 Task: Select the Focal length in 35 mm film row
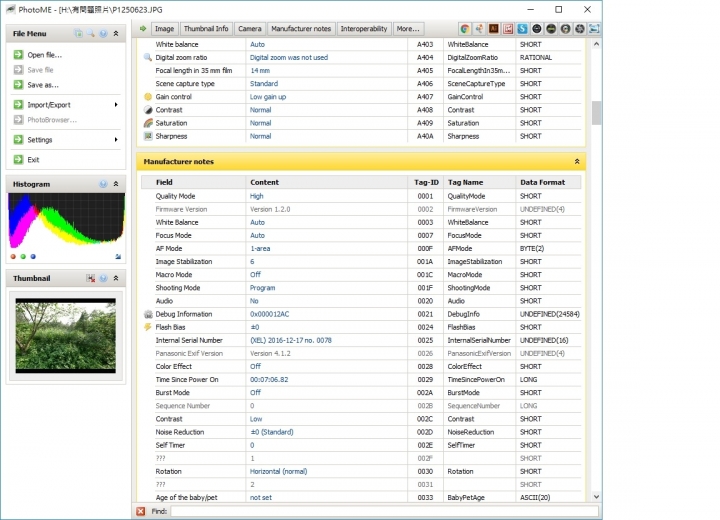[361, 71]
